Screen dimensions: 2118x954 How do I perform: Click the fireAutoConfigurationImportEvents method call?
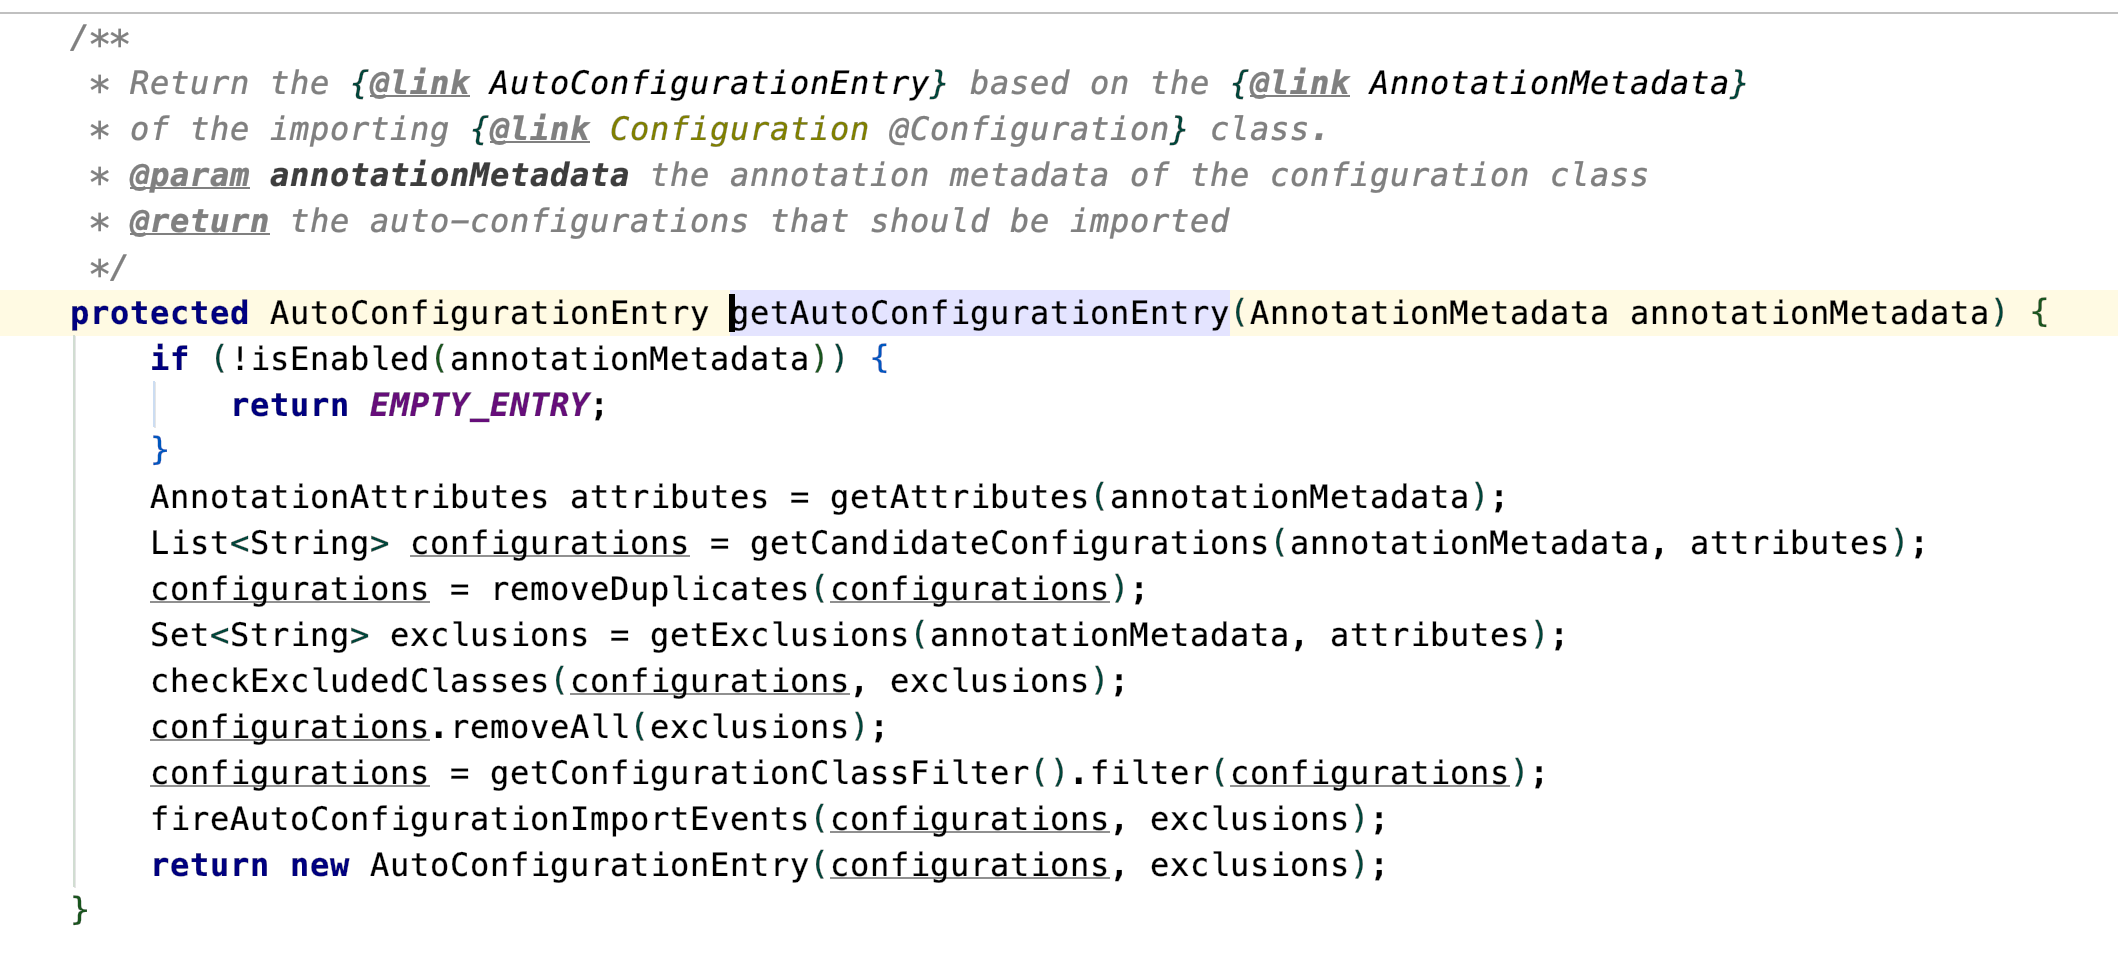click(x=479, y=819)
